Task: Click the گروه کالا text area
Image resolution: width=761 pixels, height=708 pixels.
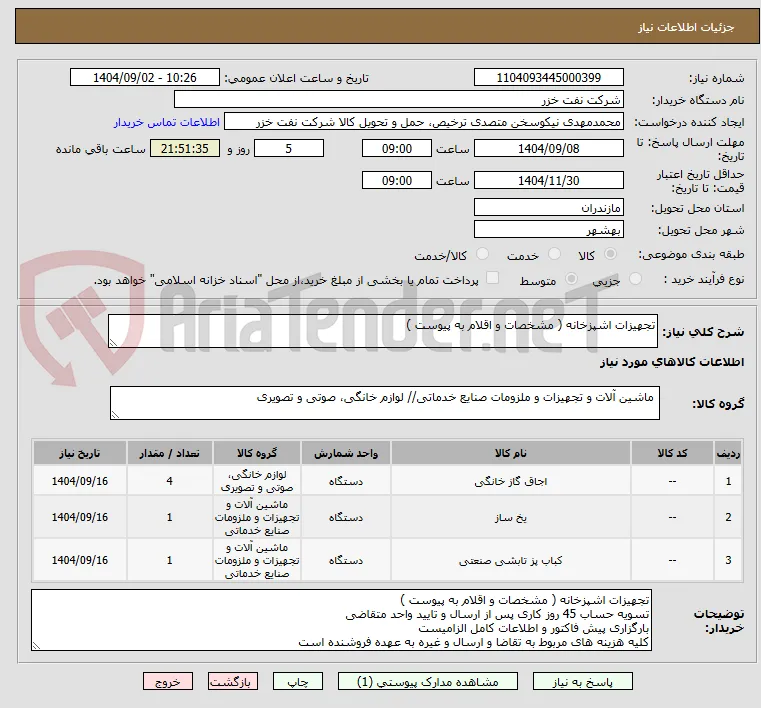Action: coord(385,403)
